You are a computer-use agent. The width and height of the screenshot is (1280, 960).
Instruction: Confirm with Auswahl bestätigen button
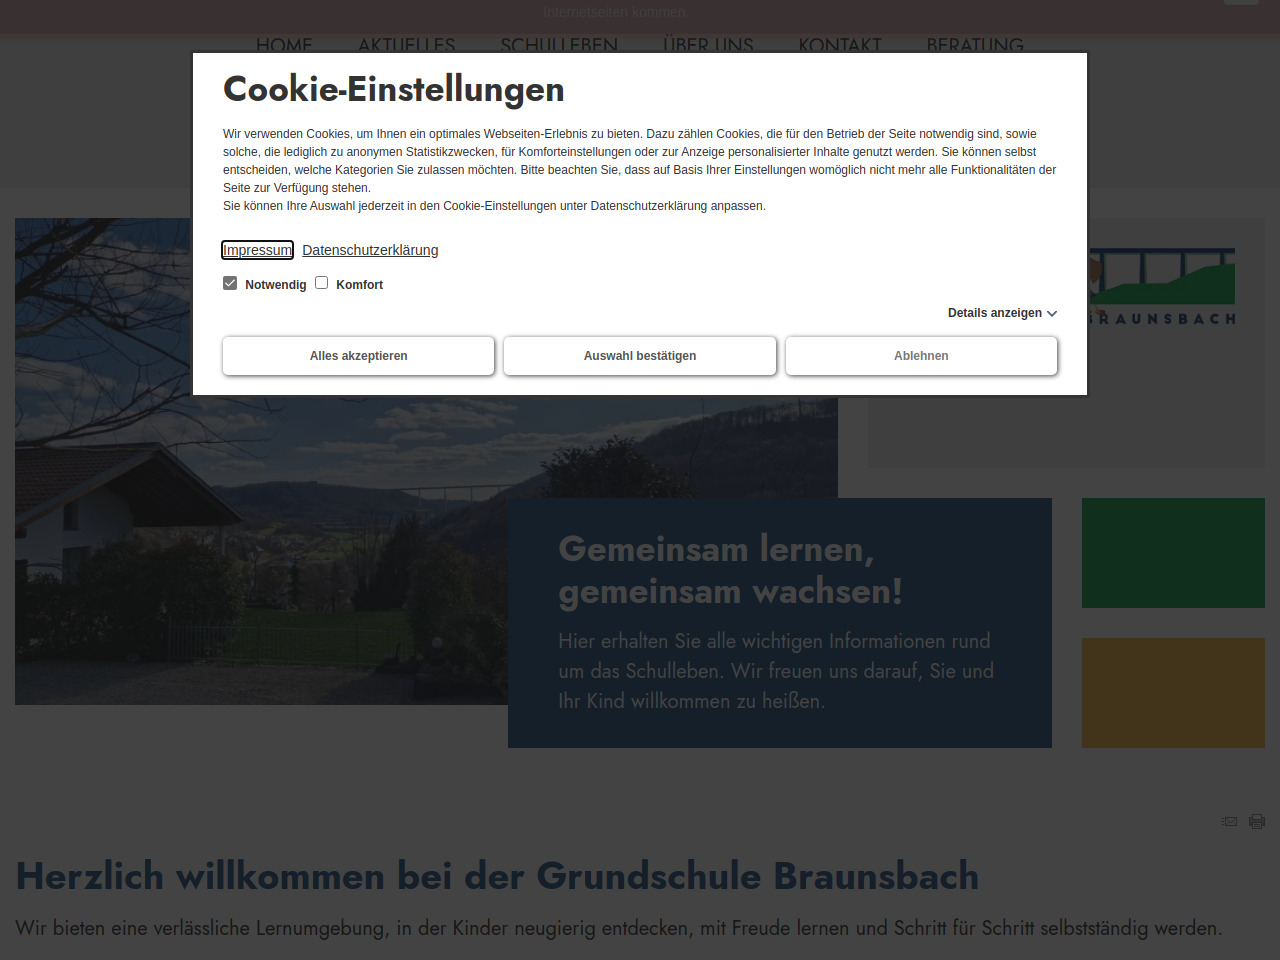tap(640, 356)
